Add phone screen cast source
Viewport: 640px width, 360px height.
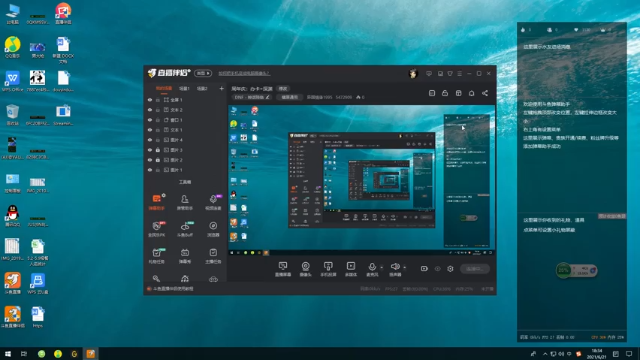tap(328, 269)
